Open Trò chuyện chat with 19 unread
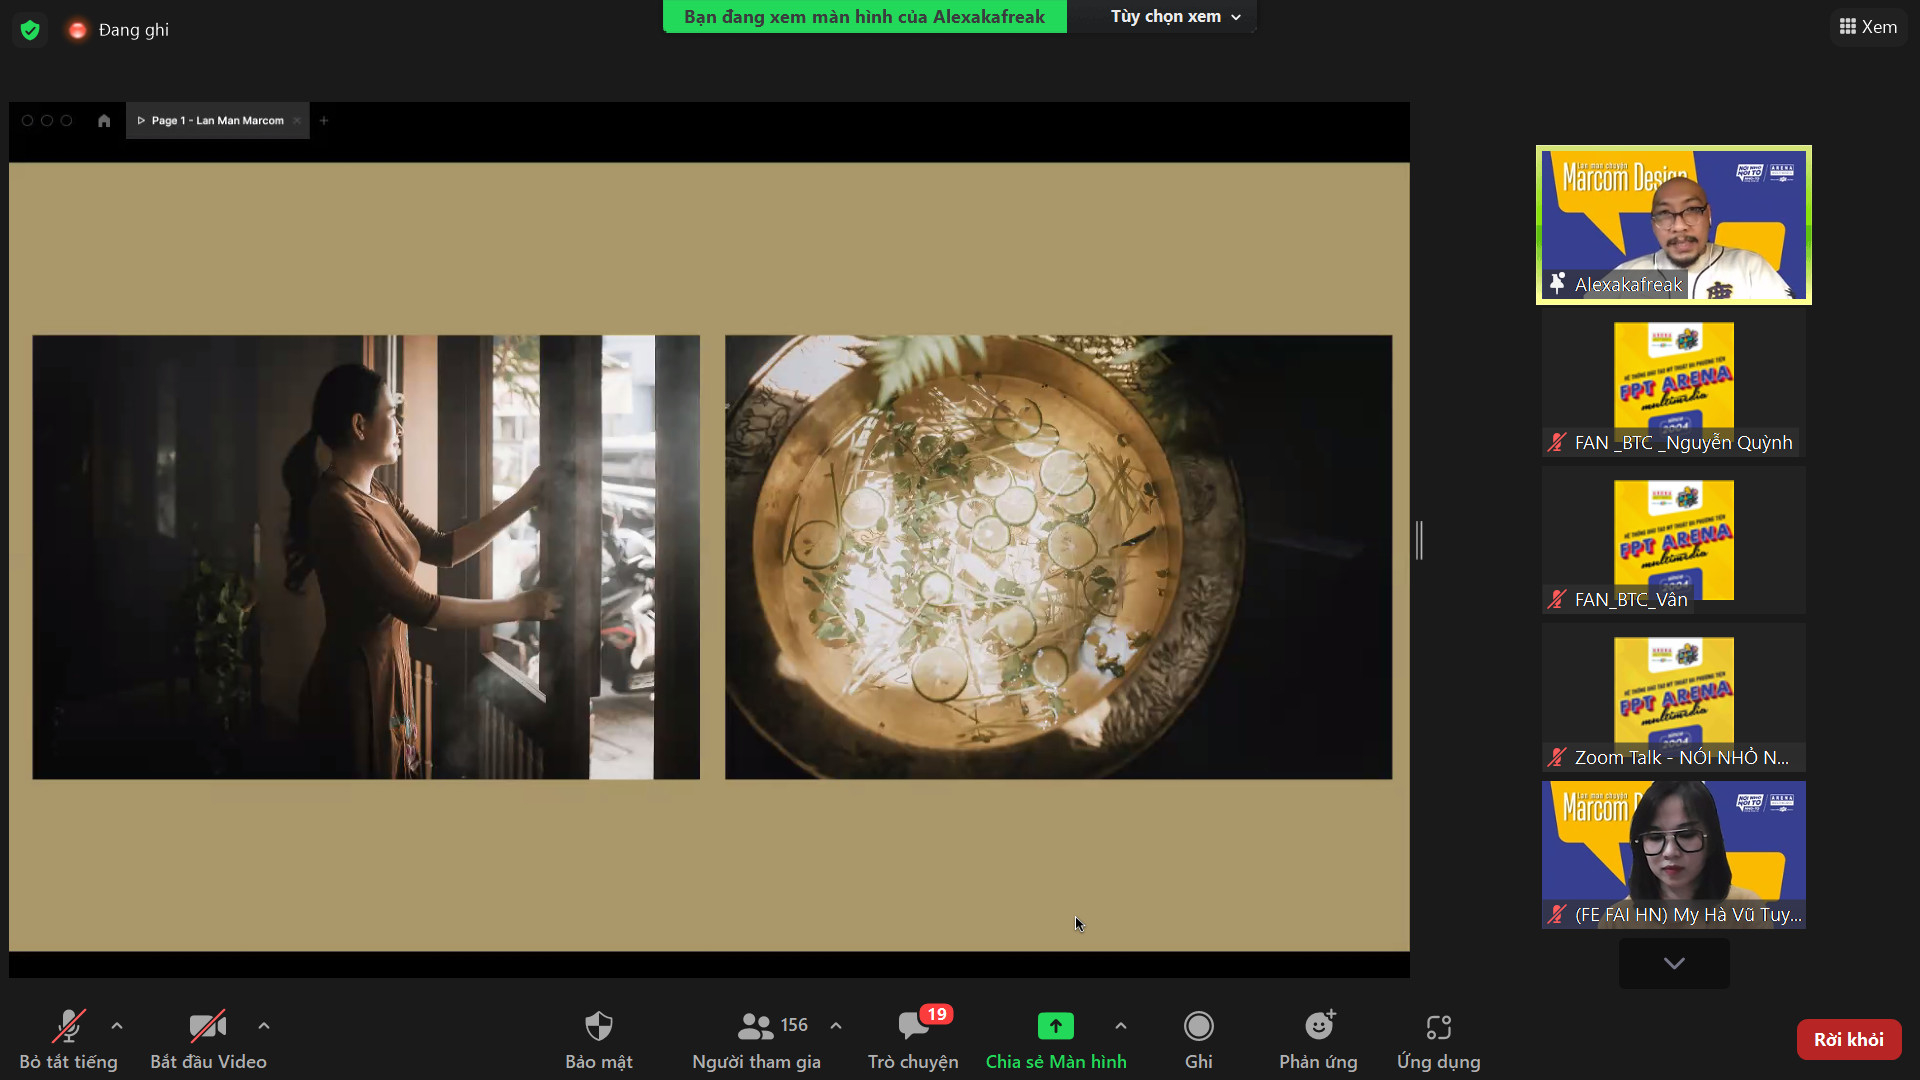 coord(913,1039)
